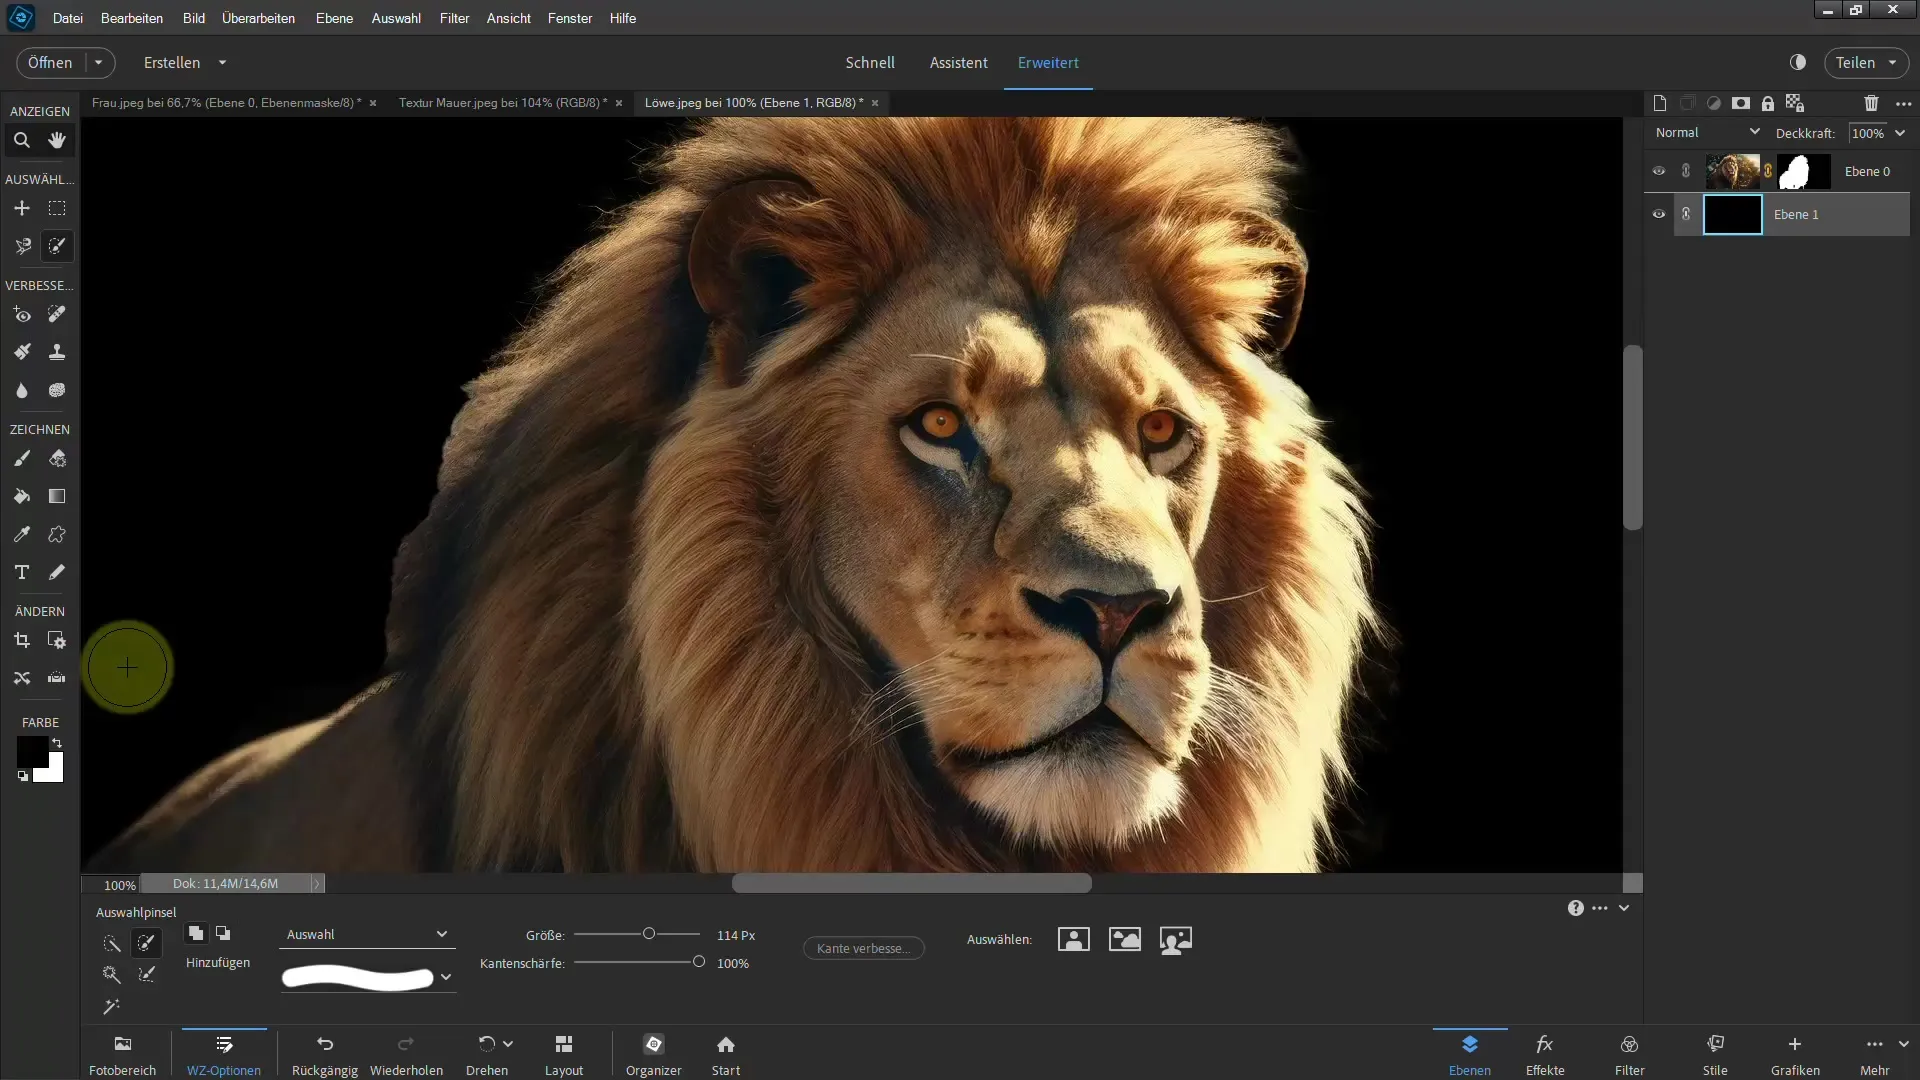Select the Lasso tool
Image resolution: width=1920 pixels, height=1080 pixels.
(21, 246)
